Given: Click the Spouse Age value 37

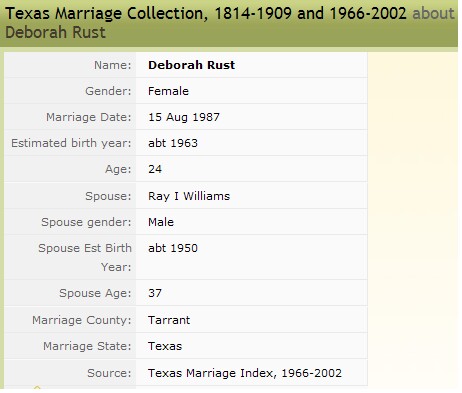Looking at the screenshot, I should tap(155, 293).
